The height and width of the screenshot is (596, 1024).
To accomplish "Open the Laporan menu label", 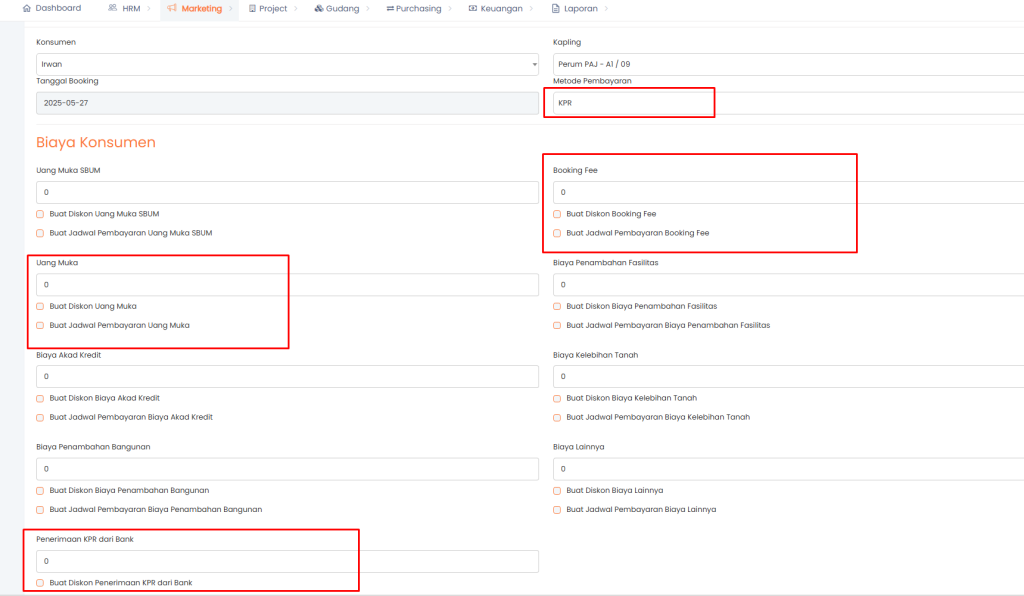I will (583, 8).
